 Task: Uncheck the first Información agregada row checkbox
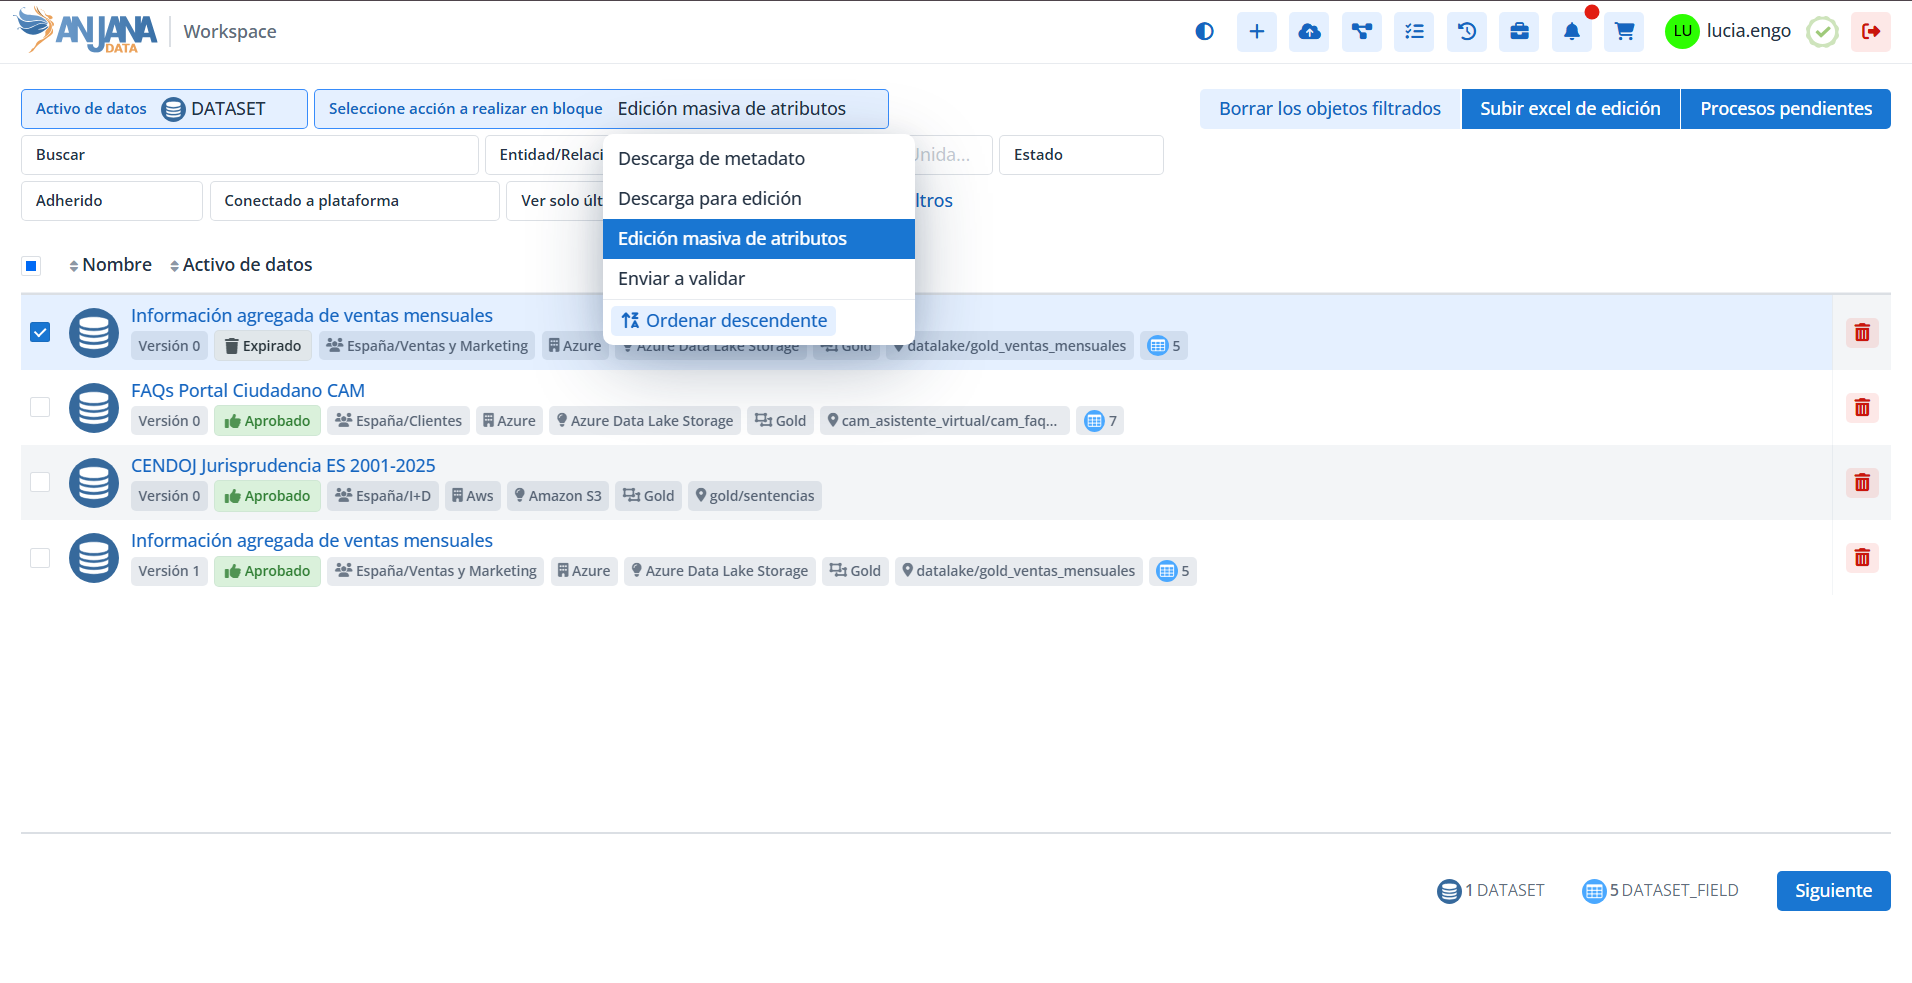[x=40, y=332]
